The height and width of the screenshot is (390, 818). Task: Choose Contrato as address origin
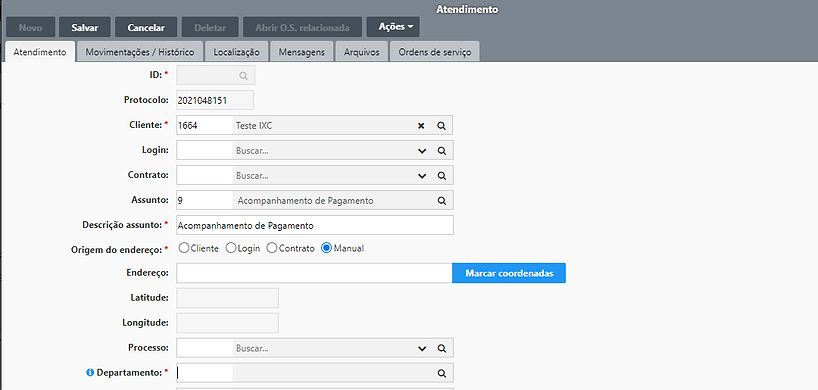coord(271,248)
